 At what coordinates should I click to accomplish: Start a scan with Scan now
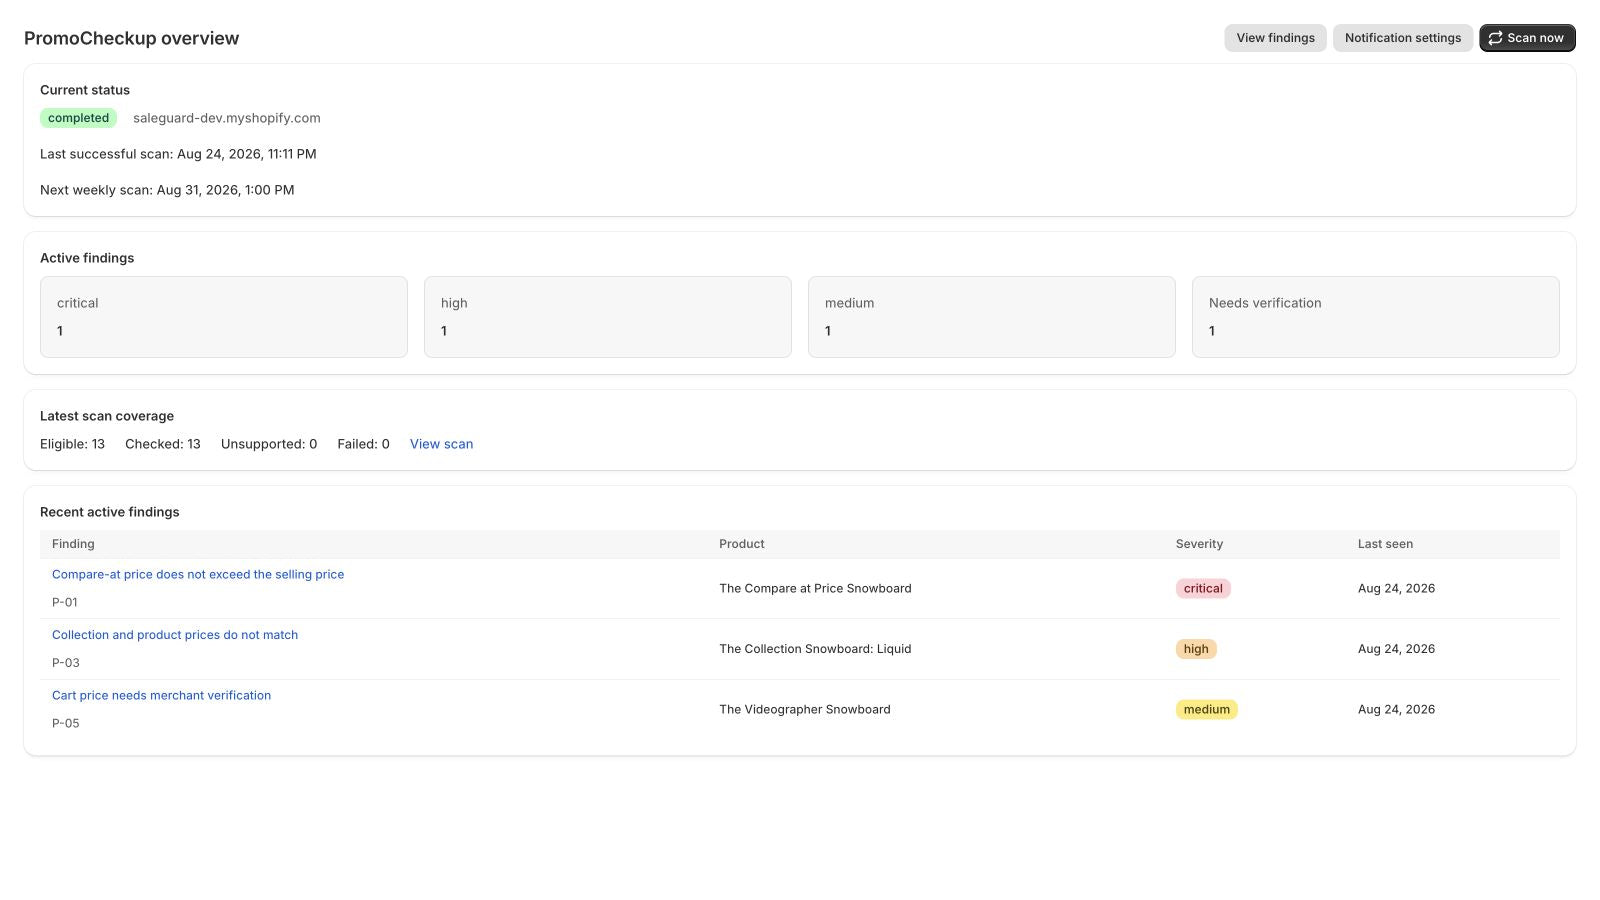(1527, 38)
